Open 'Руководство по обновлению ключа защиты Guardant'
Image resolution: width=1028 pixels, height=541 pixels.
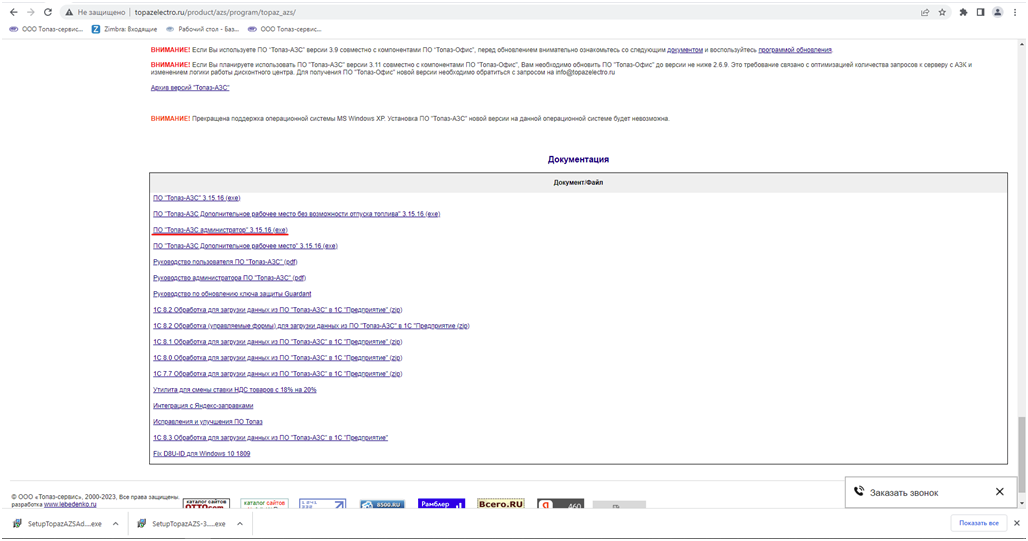(232, 294)
